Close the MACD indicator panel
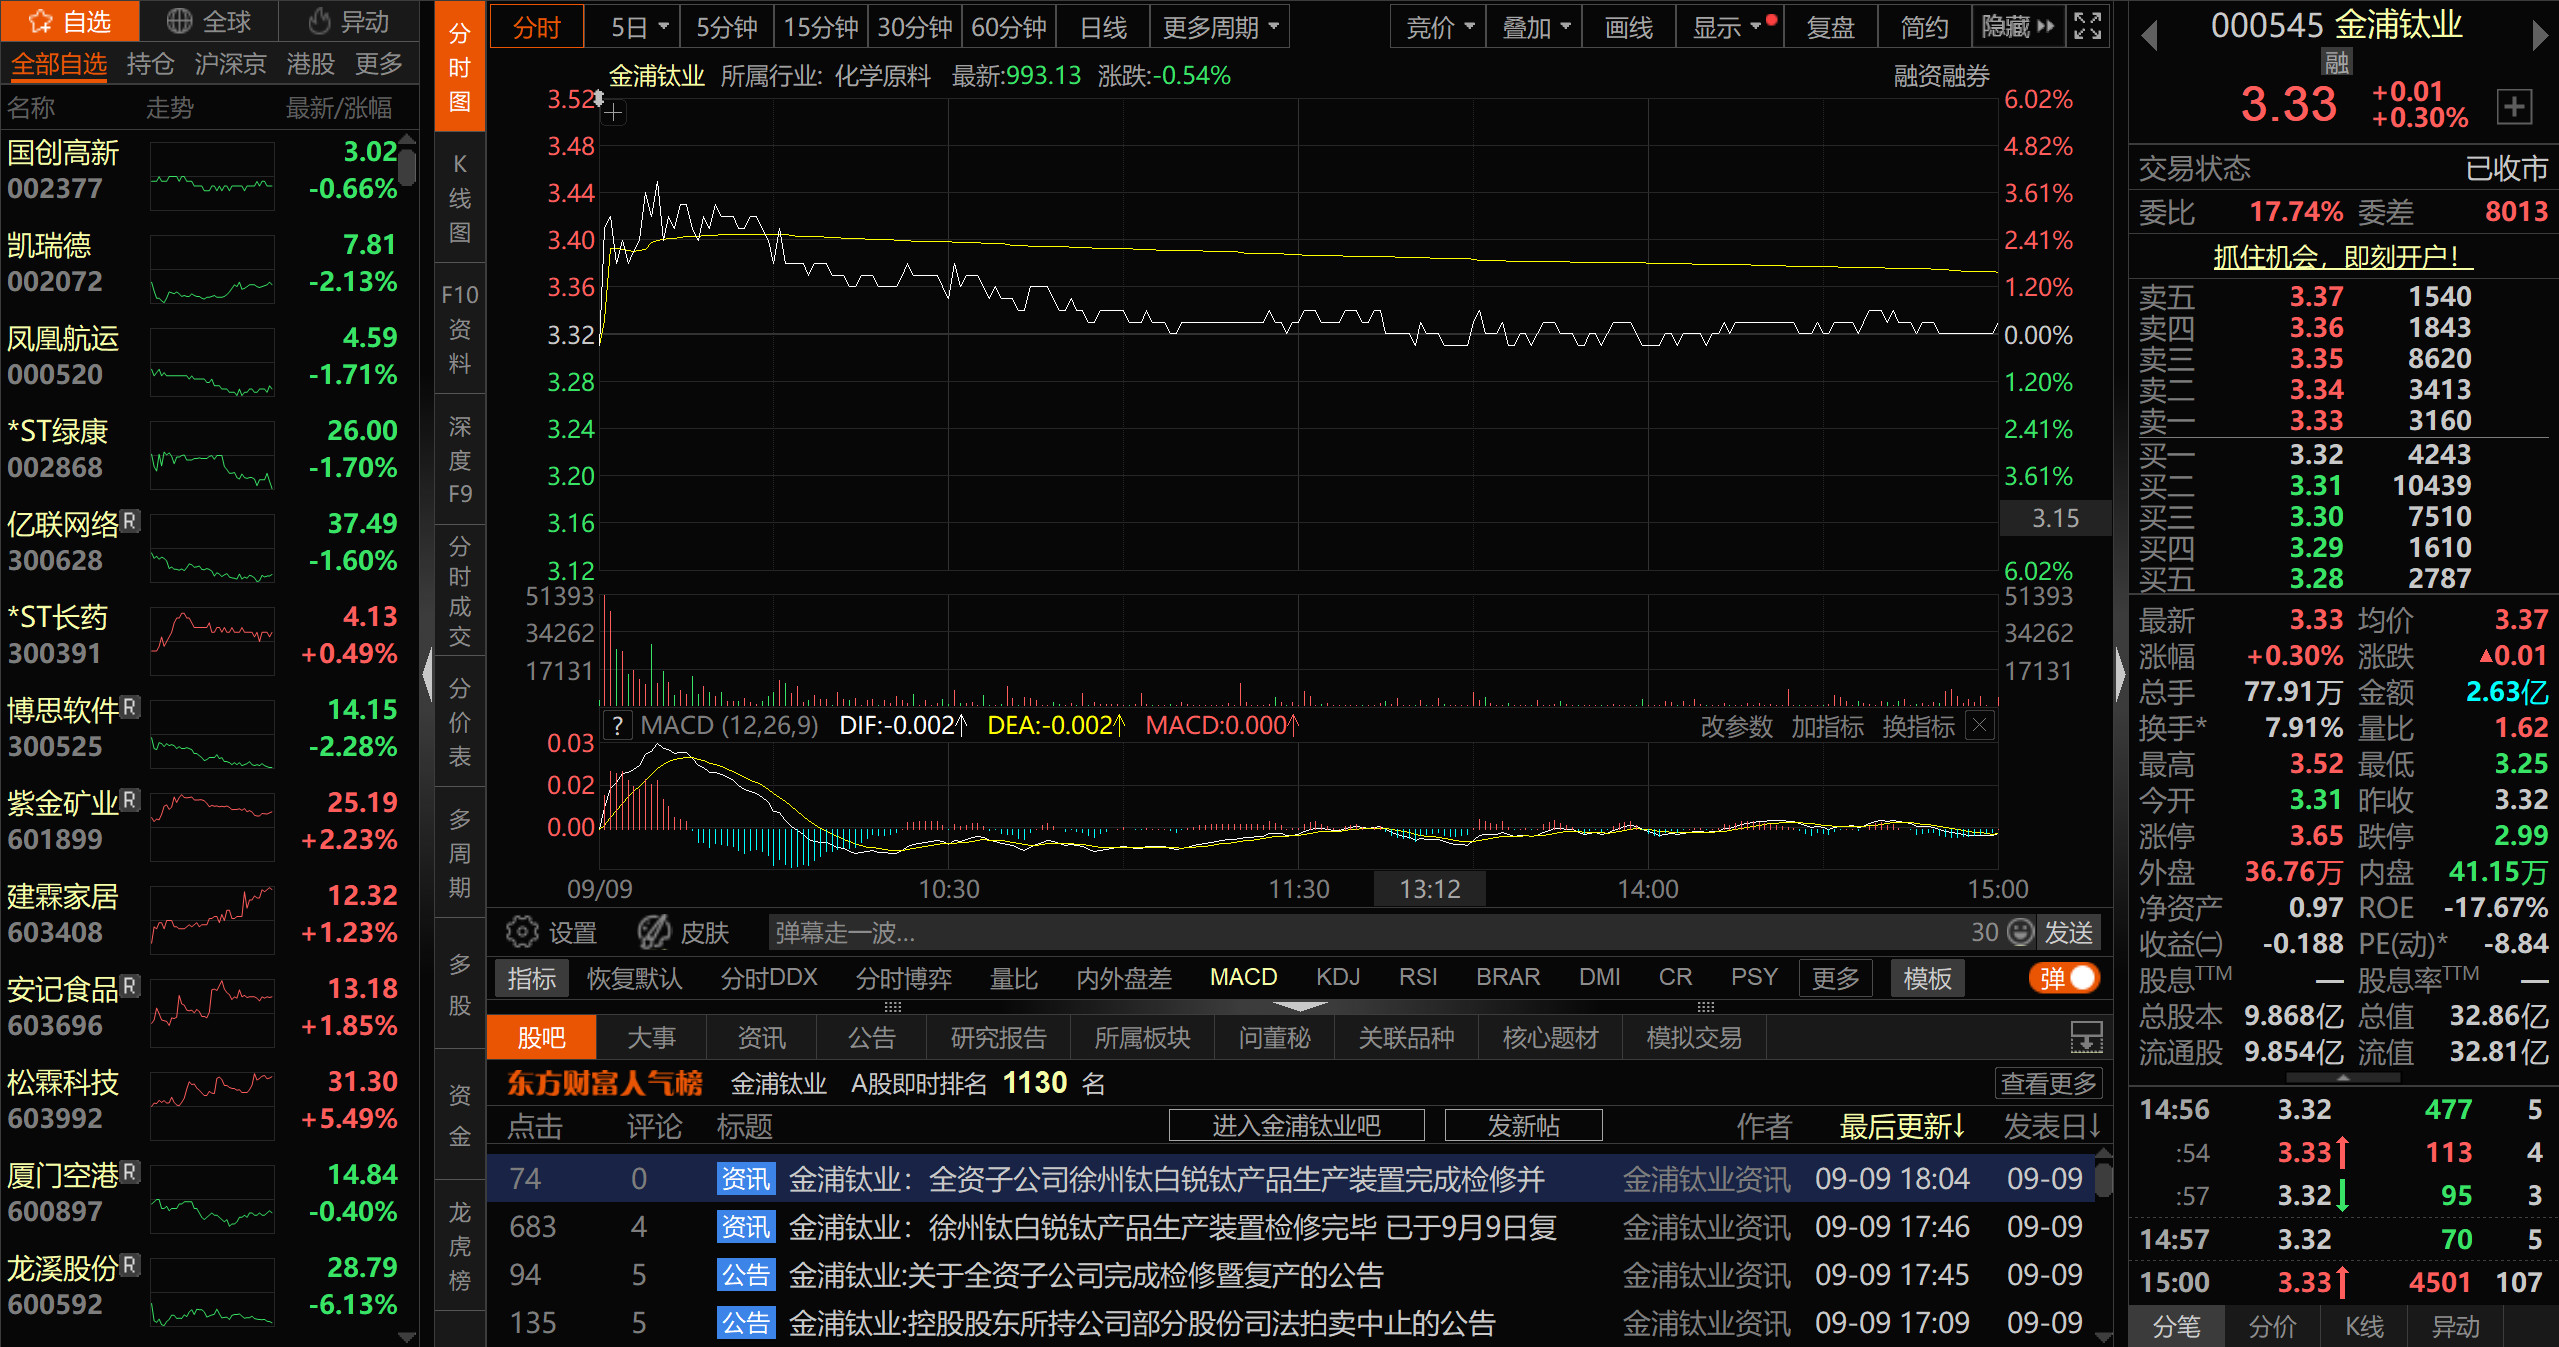2559x1347 pixels. tap(1979, 726)
